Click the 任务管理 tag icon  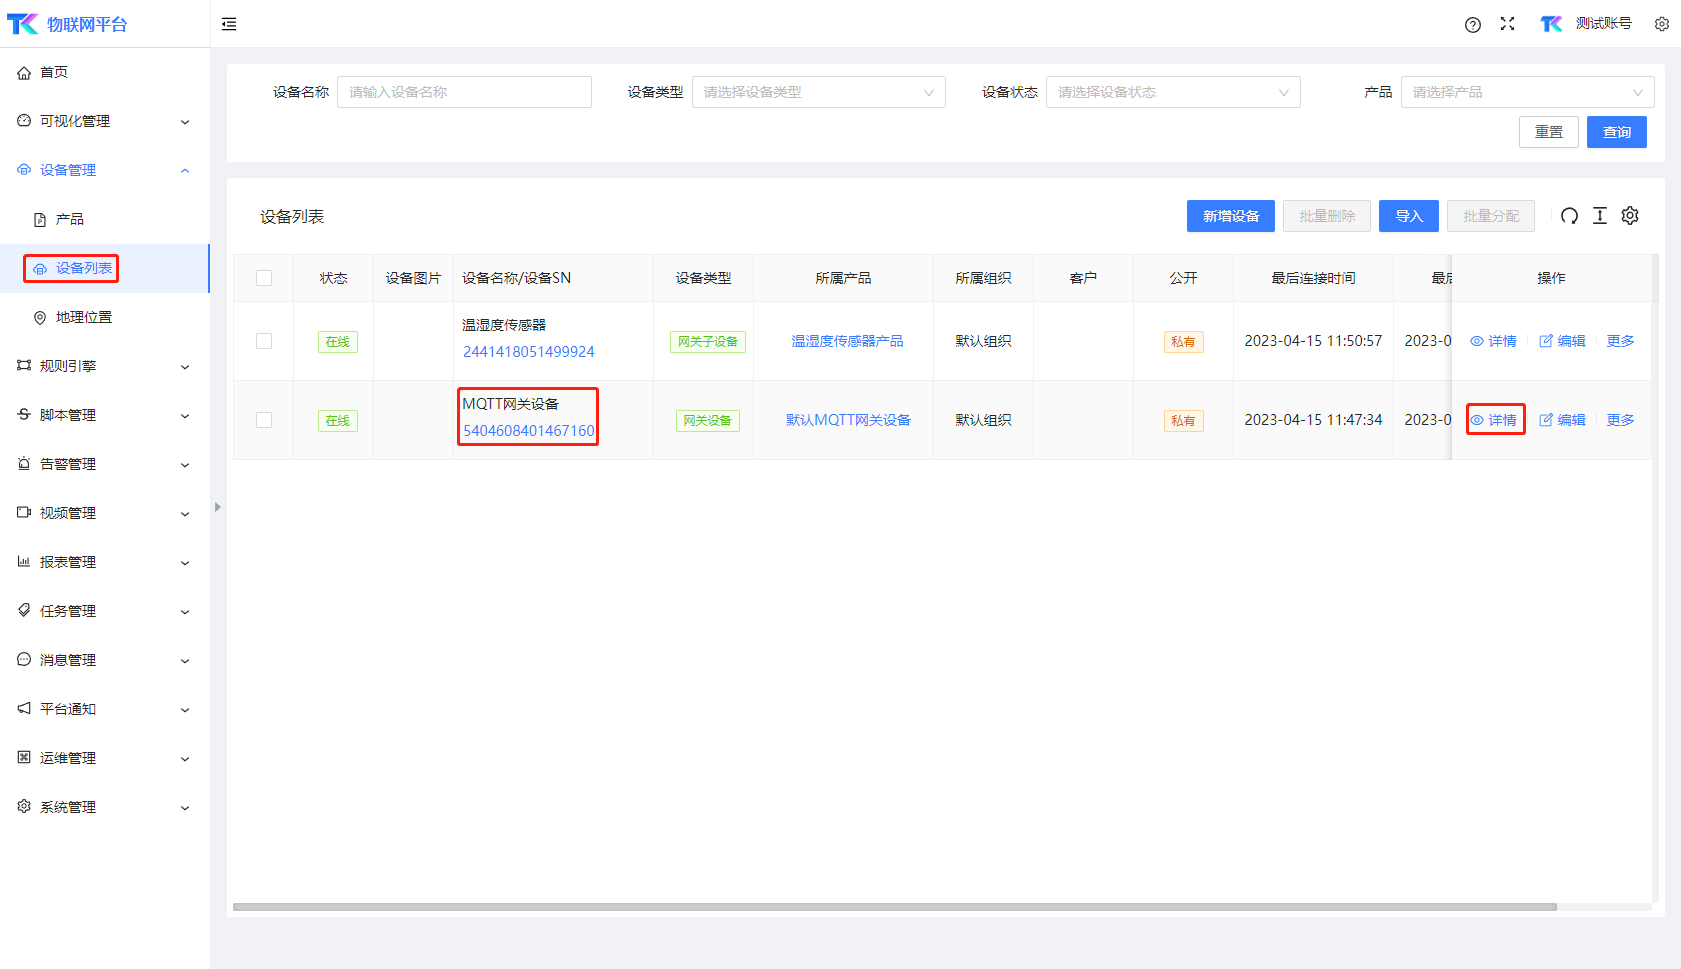pos(24,611)
